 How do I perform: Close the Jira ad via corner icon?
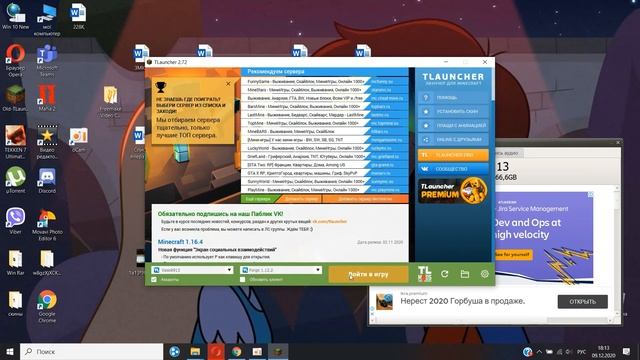click(x=590, y=195)
